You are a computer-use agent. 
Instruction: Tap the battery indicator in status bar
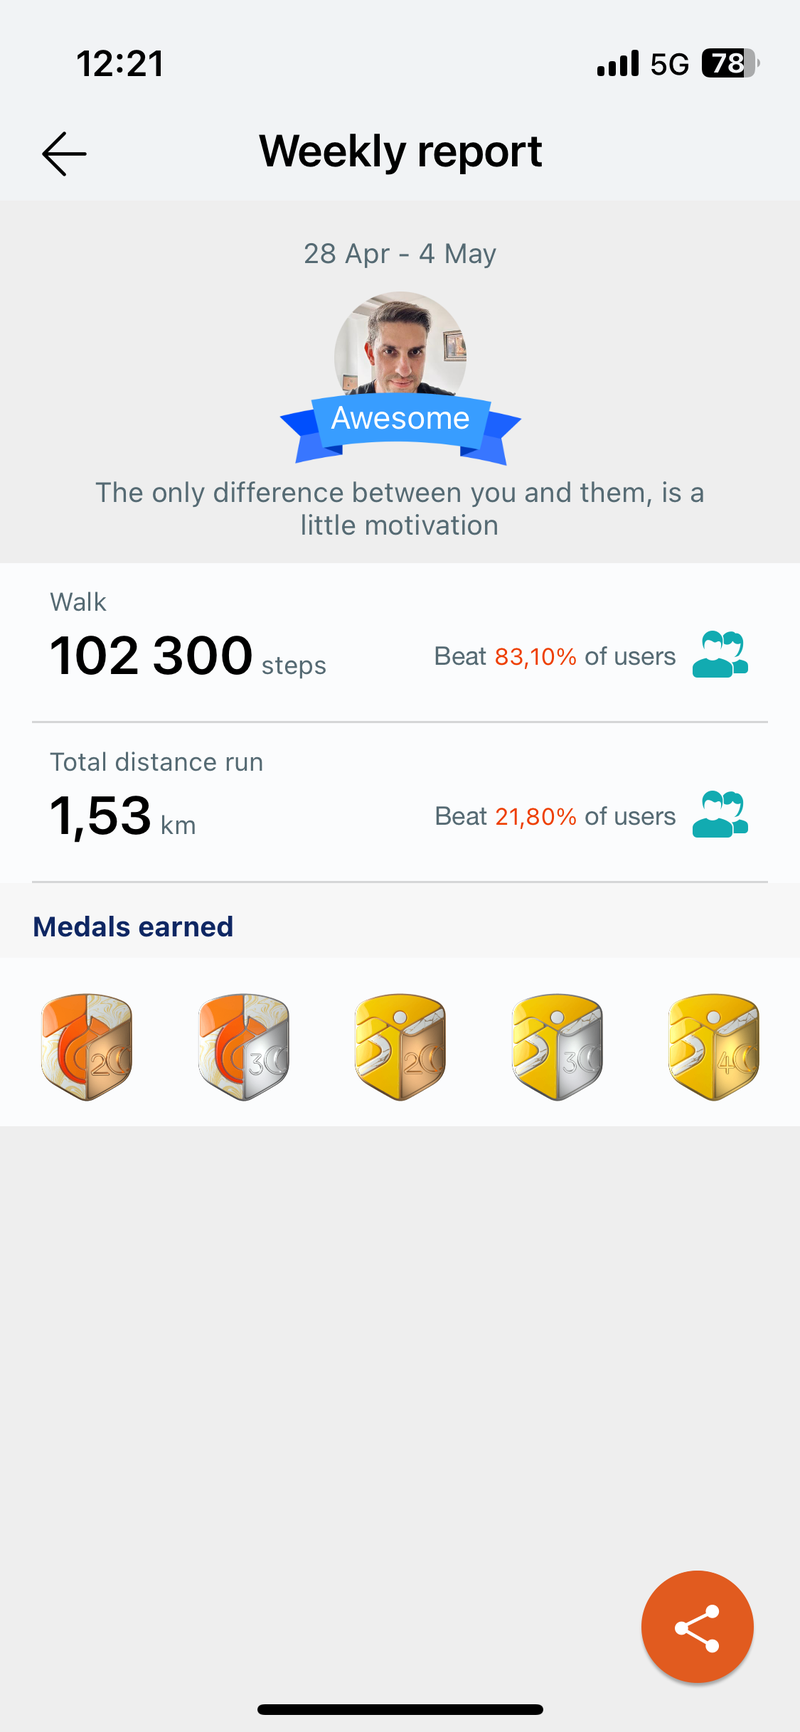point(730,64)
